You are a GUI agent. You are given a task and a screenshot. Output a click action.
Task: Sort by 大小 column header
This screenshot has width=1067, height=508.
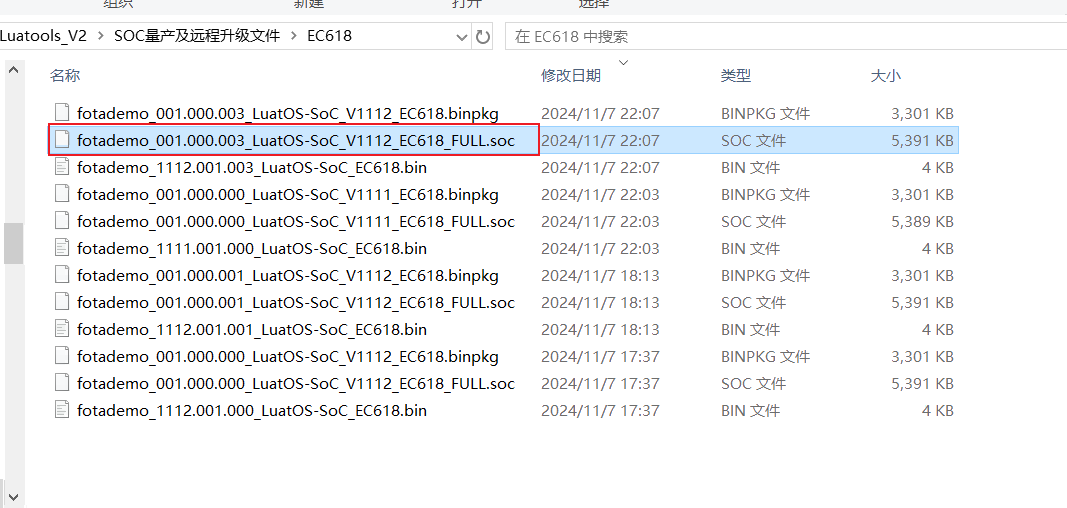[x=886, y=75]
